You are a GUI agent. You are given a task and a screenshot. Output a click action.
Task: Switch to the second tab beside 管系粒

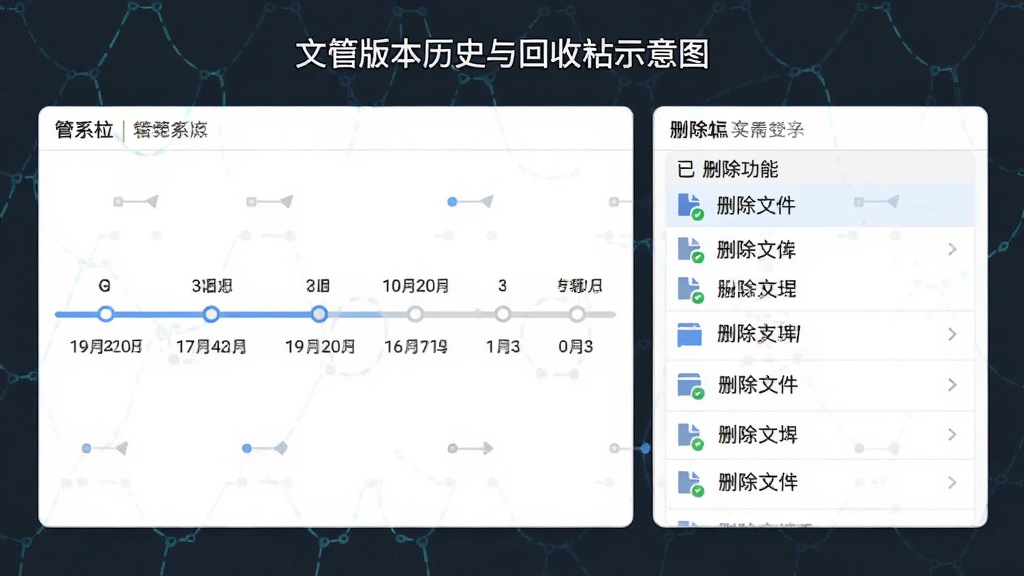point(170,129)
